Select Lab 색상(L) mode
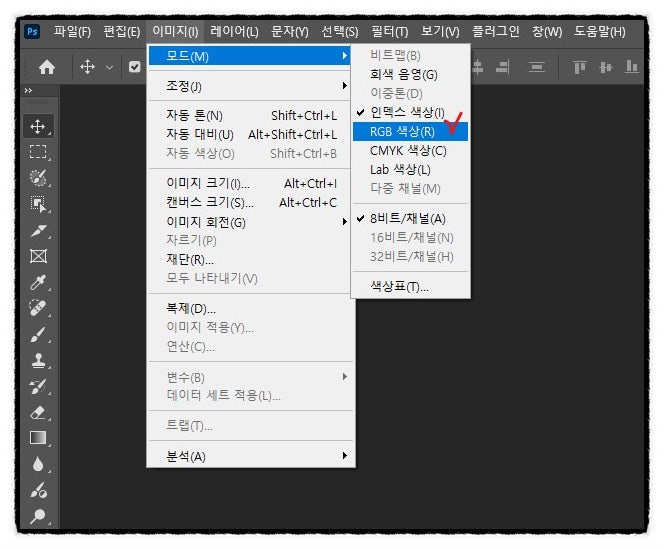 (x=410, y=169)
